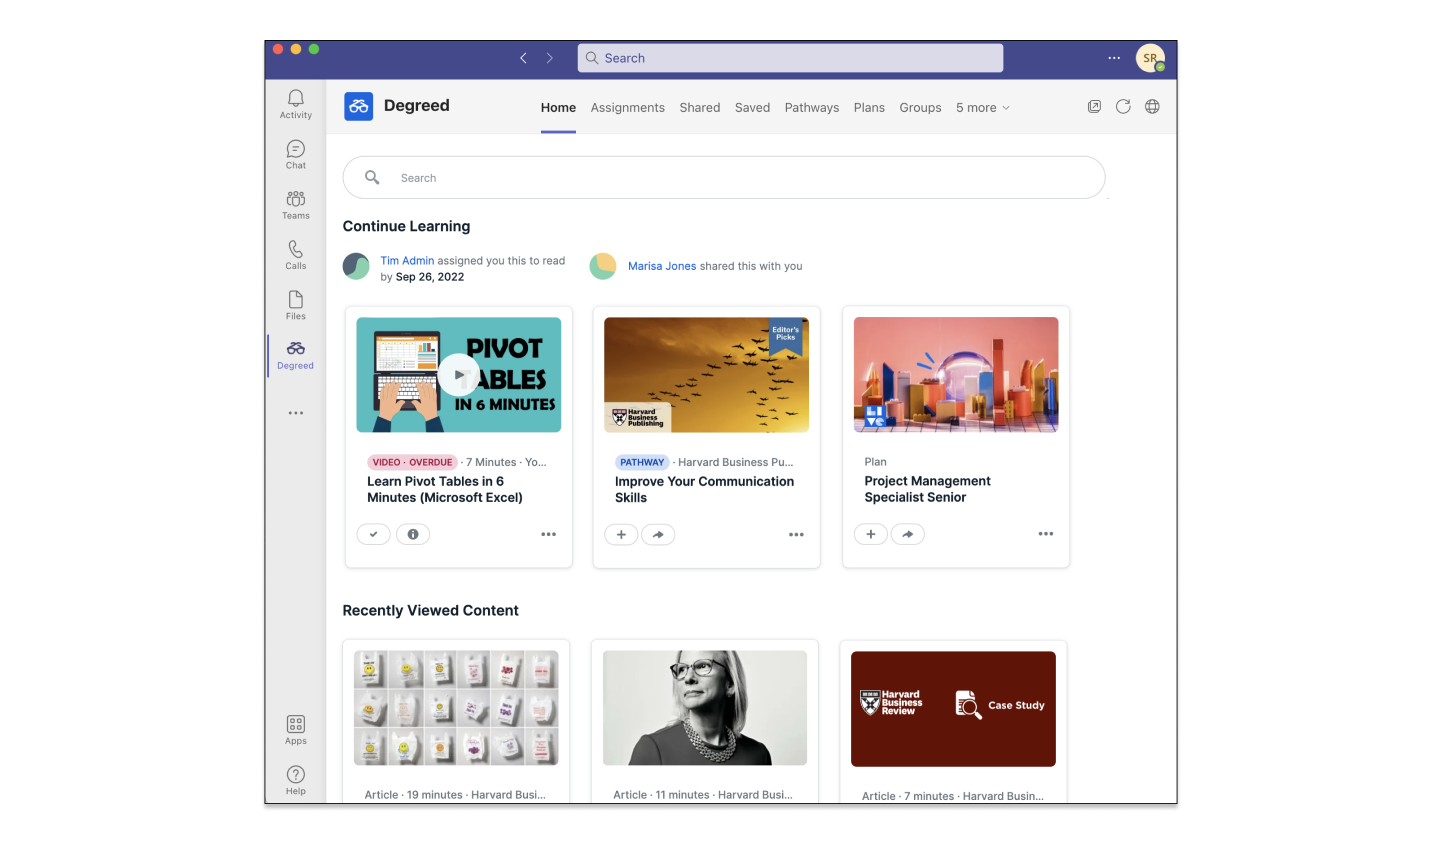
Task: Click Marisa Jones's name
Action: pyautogui.click(x=661, y=265)
